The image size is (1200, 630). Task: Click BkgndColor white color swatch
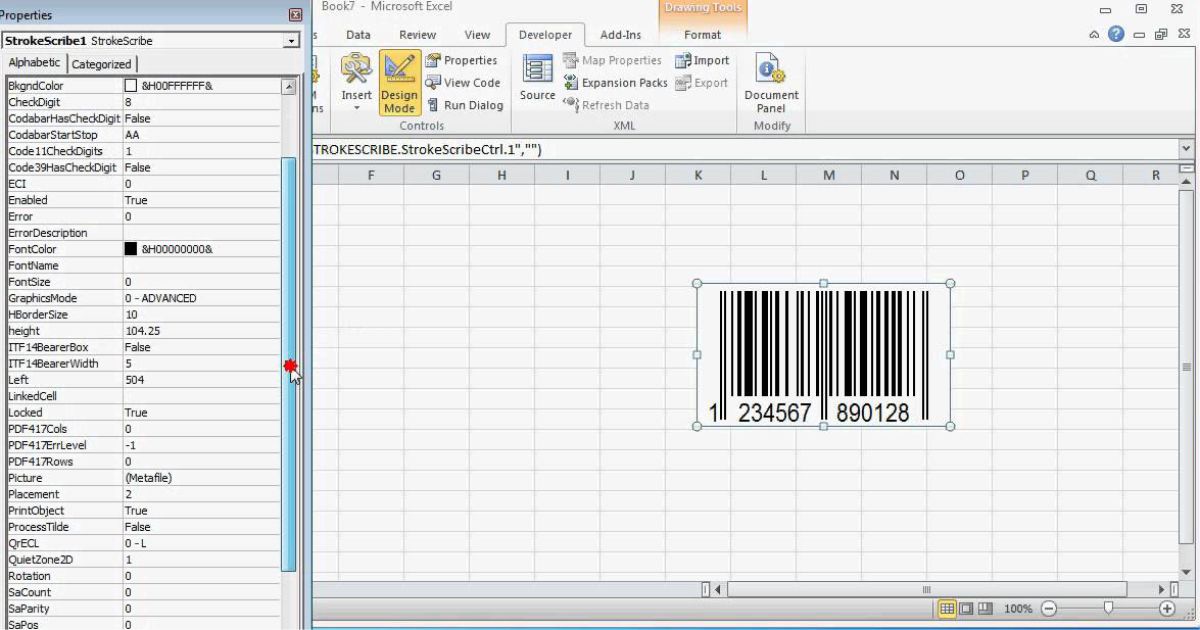tap(130, 86)
